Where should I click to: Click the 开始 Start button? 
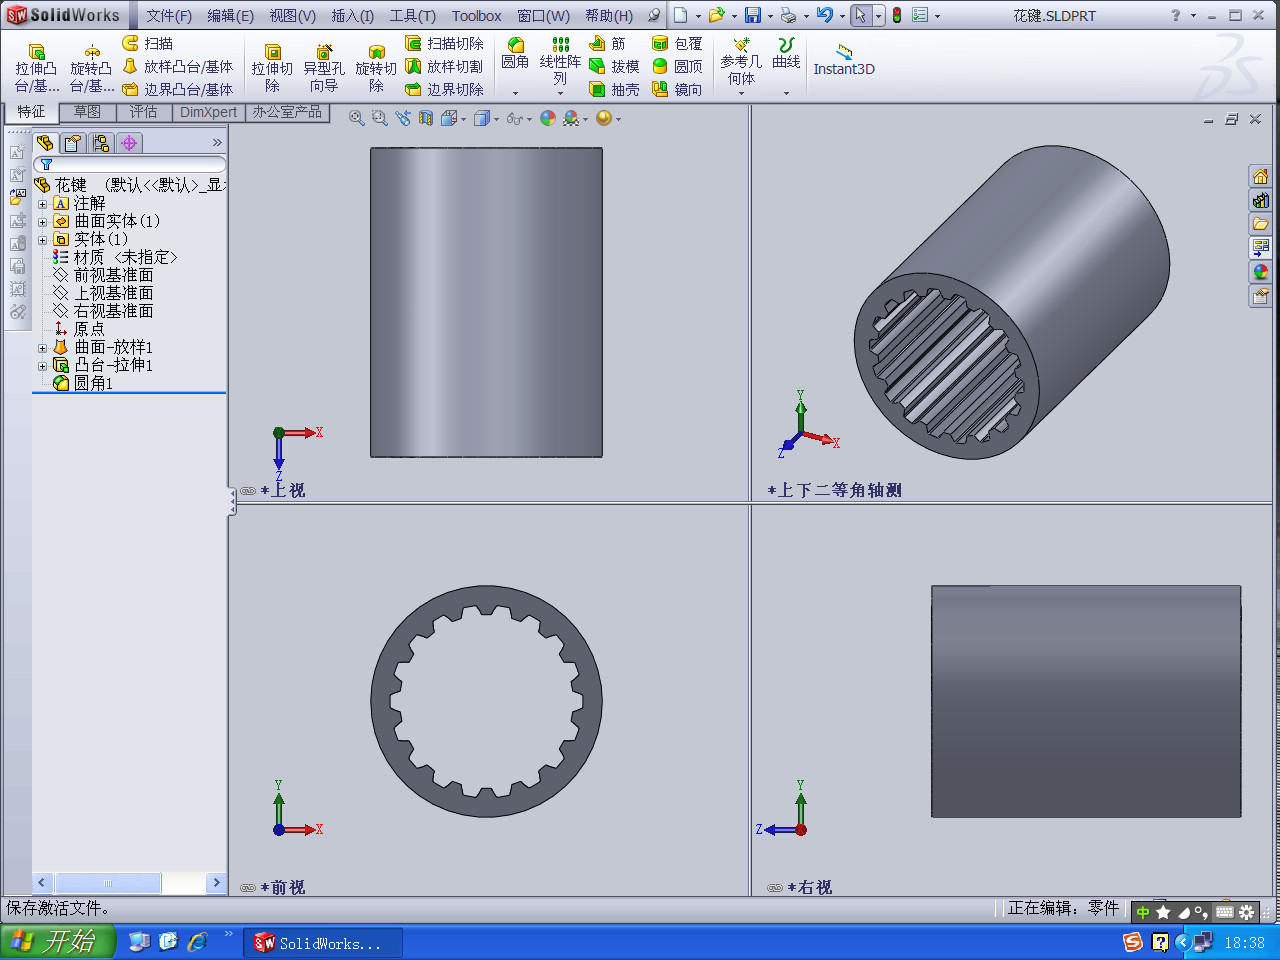point(58,942)
